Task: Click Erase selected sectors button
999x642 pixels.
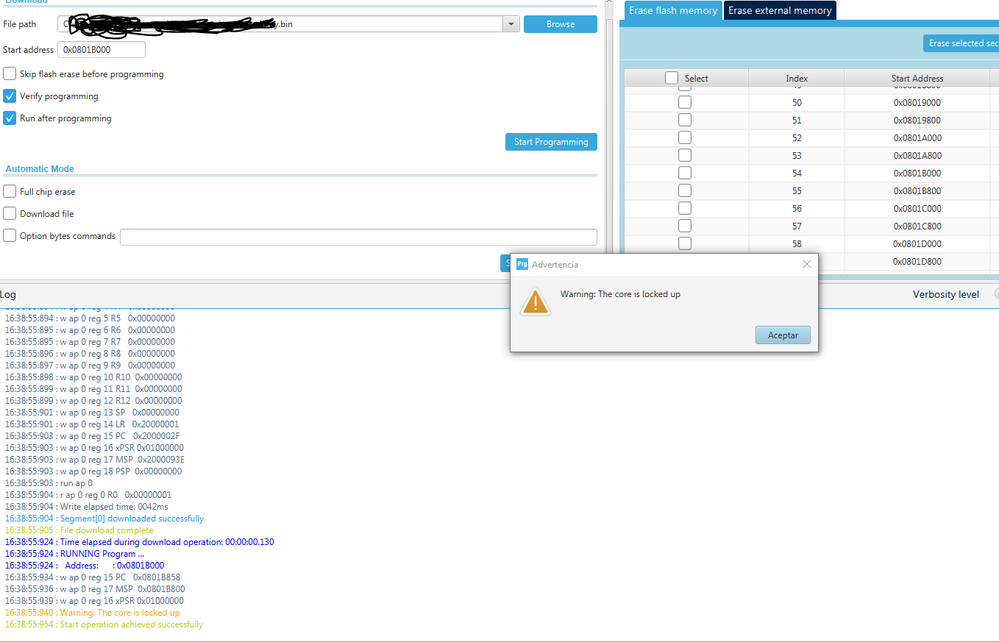Action: point(961,43)
